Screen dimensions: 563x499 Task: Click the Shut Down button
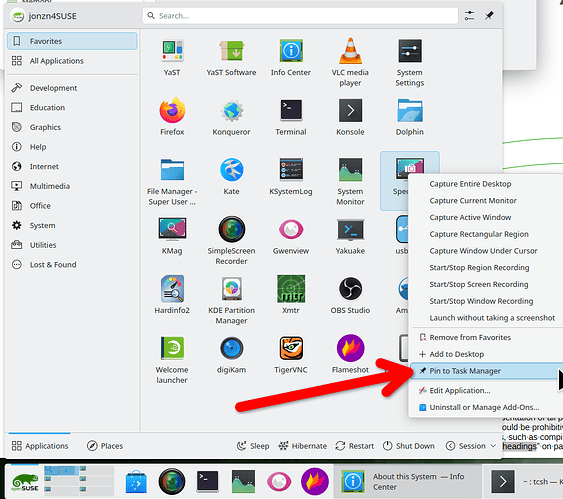tap(408, 446)
